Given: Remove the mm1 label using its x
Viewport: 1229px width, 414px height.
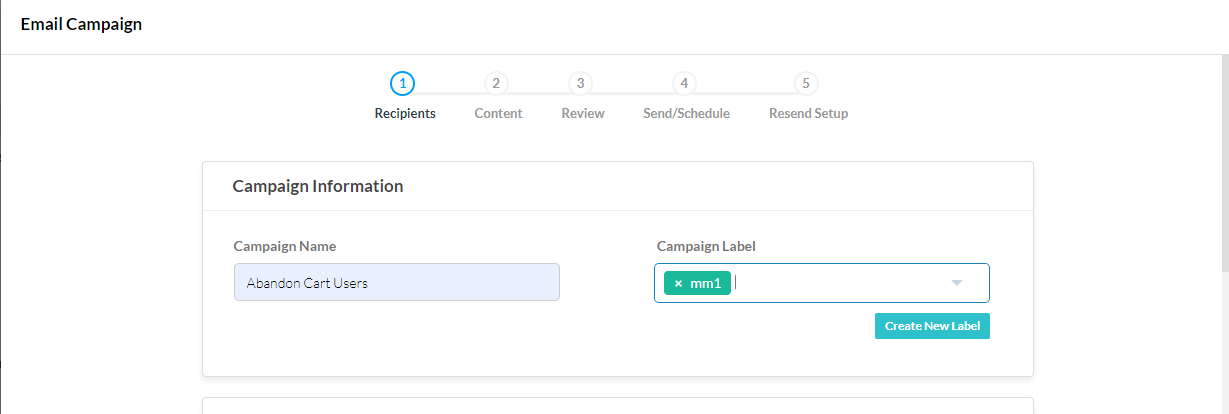Looking at the screenshot, I should click(x=678, y=284).
